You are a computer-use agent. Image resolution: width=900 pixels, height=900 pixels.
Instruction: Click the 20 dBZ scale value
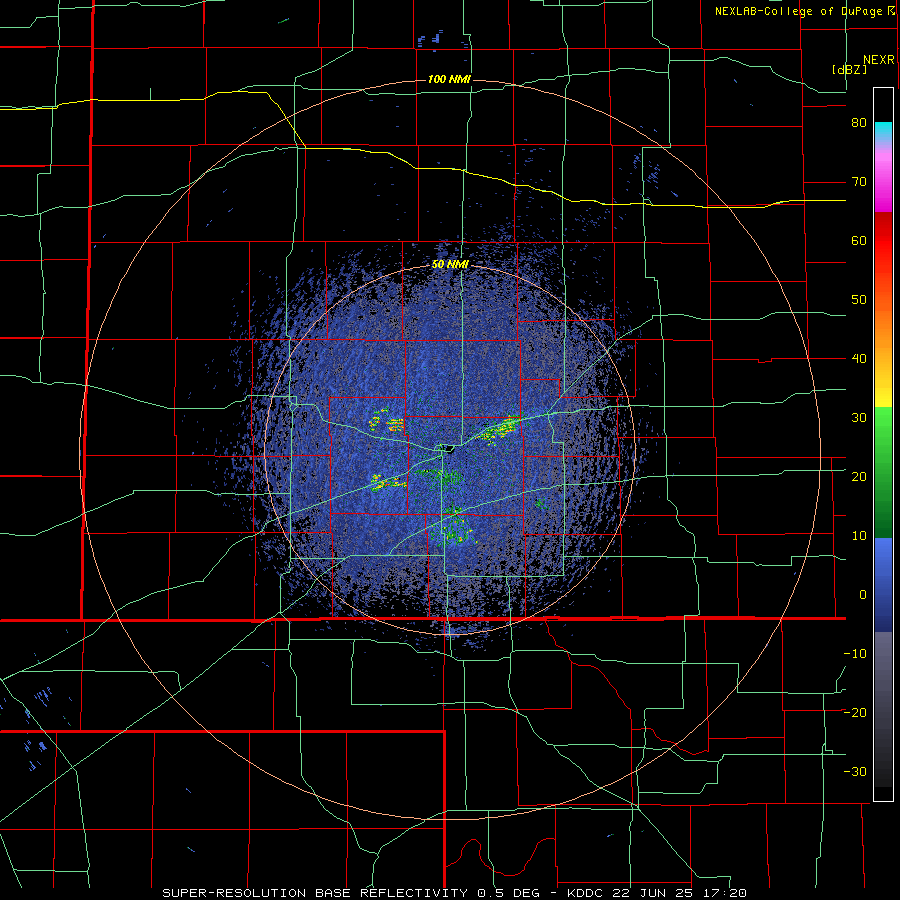859,477
